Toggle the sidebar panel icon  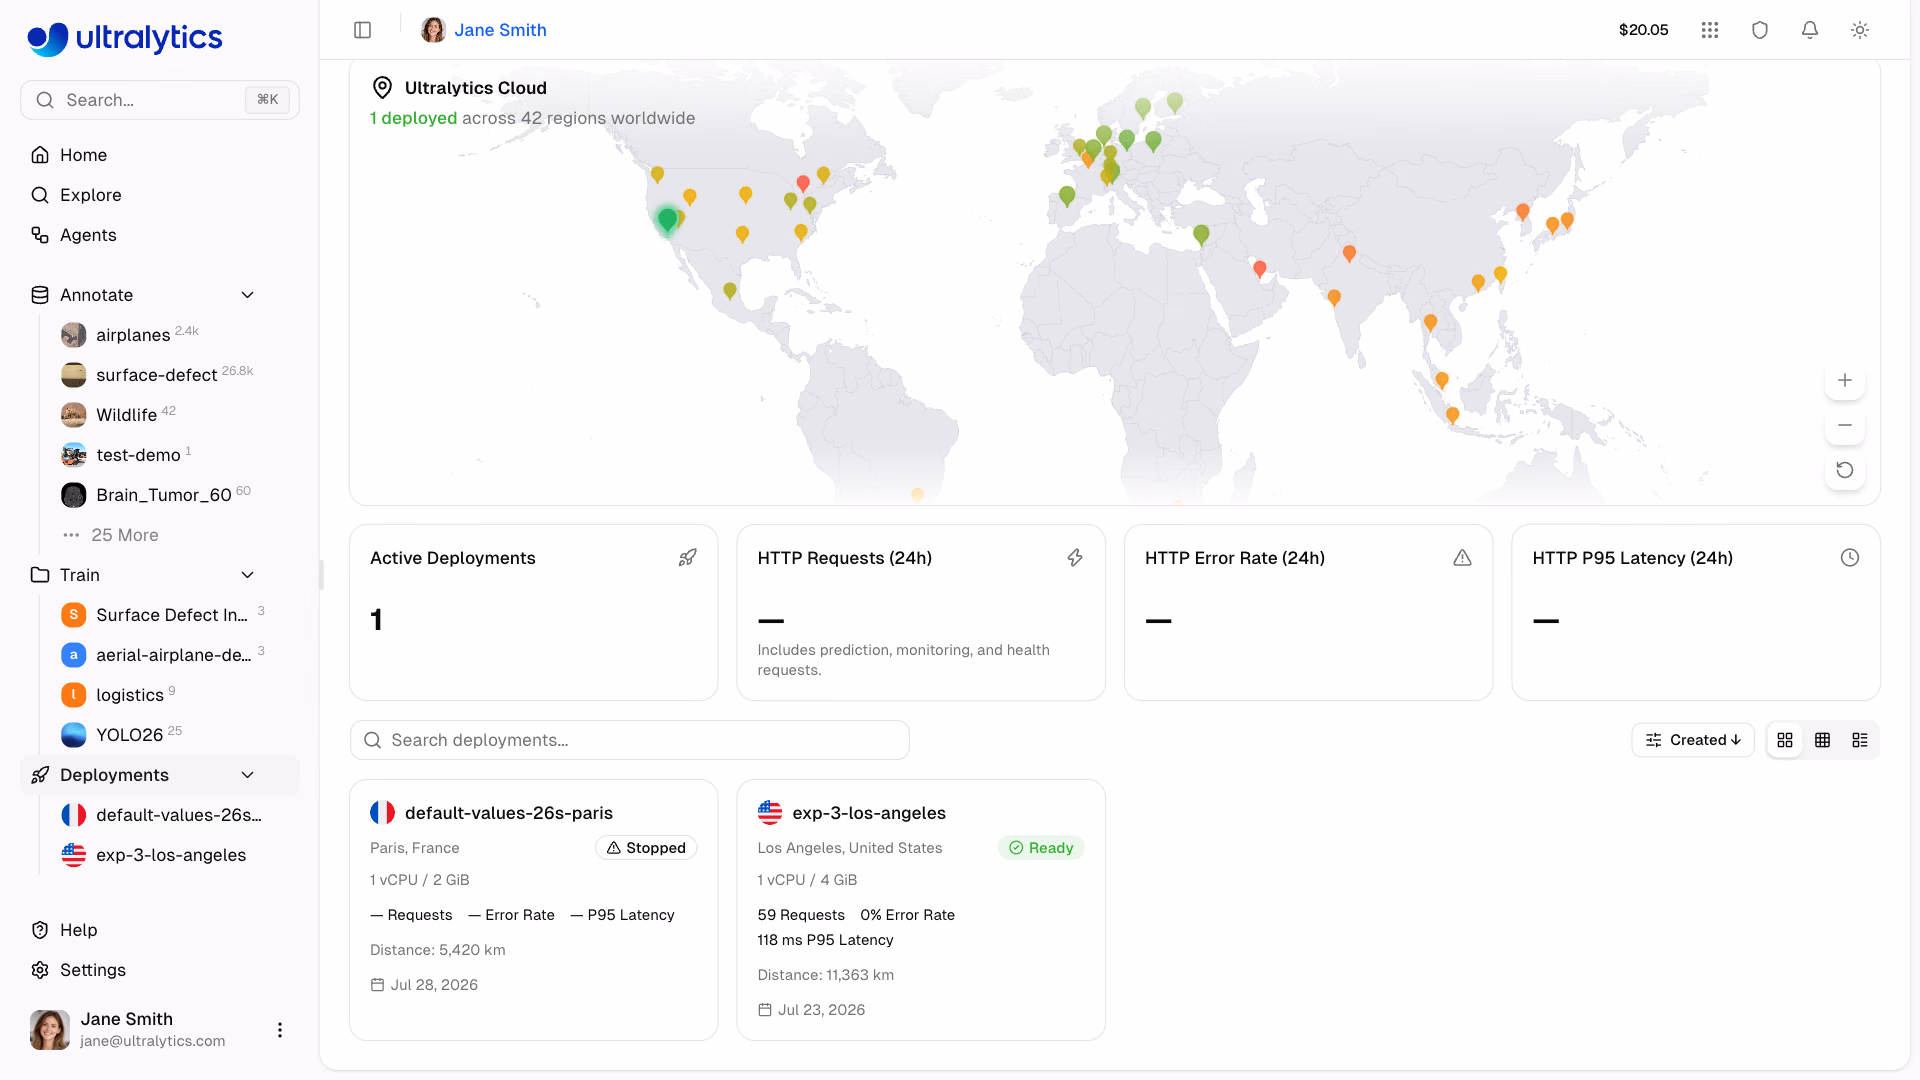click(362, 30)
